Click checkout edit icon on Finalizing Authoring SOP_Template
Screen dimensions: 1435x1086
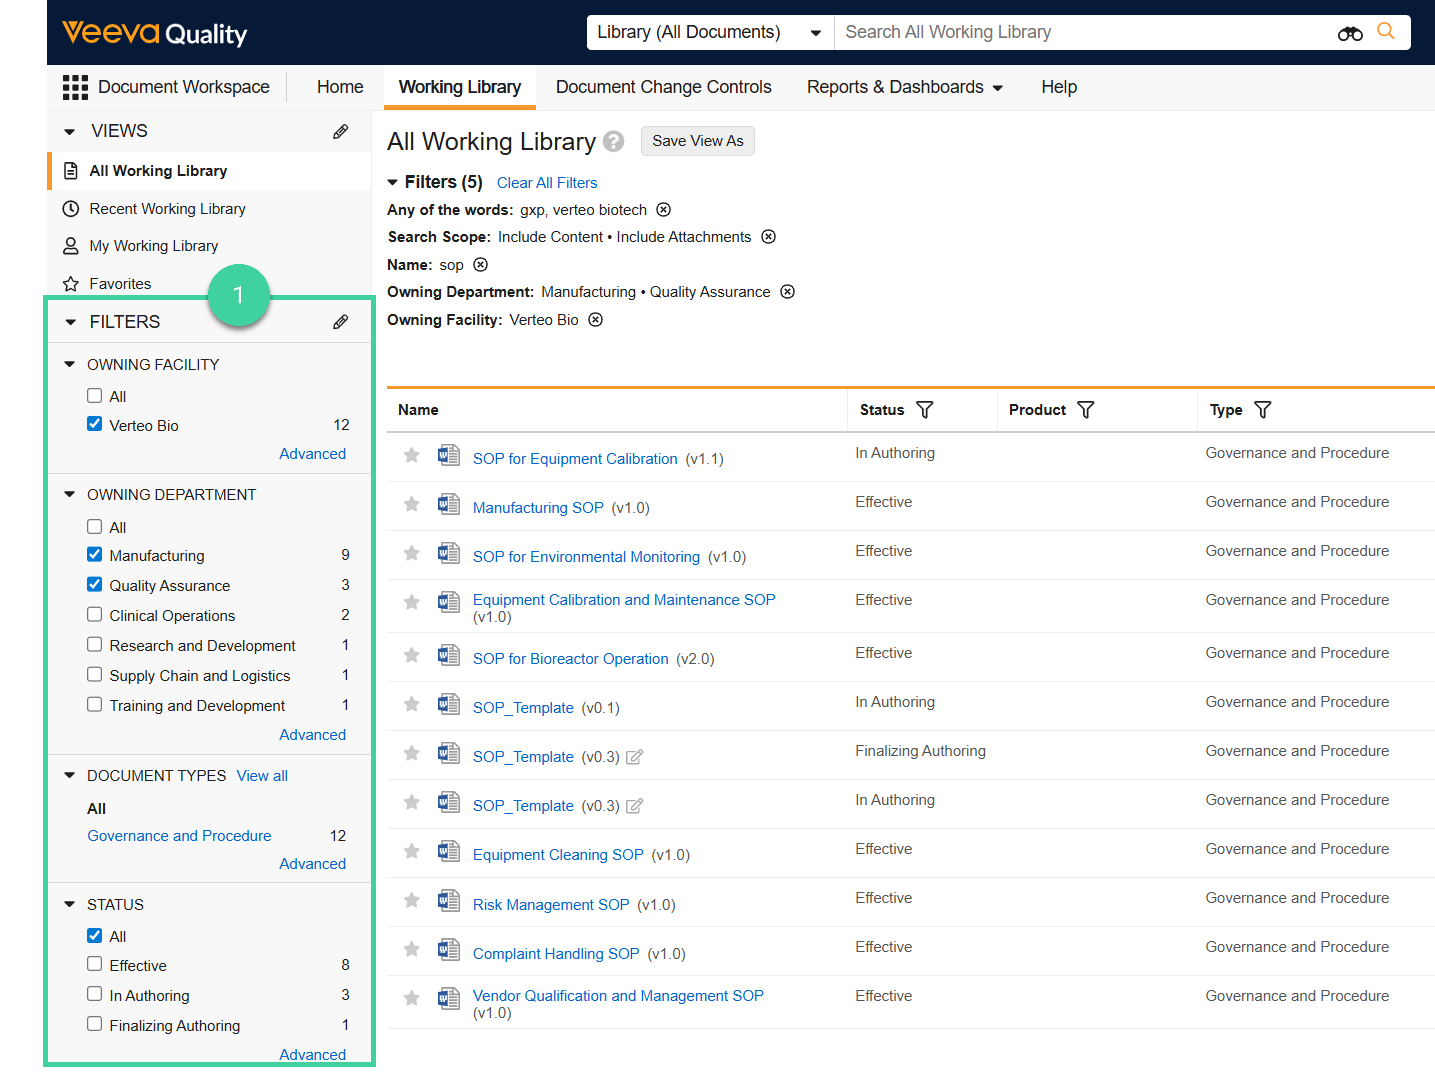634,757
